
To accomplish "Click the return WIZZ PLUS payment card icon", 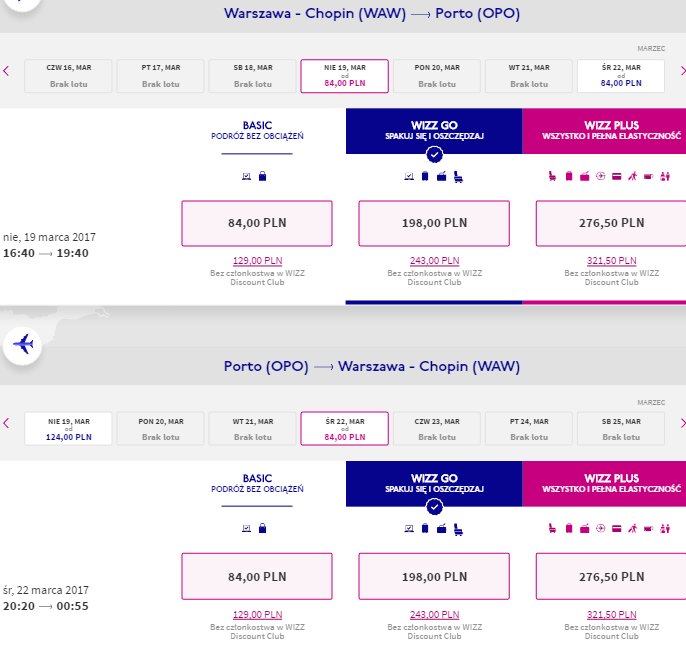I will click(616, 528).
